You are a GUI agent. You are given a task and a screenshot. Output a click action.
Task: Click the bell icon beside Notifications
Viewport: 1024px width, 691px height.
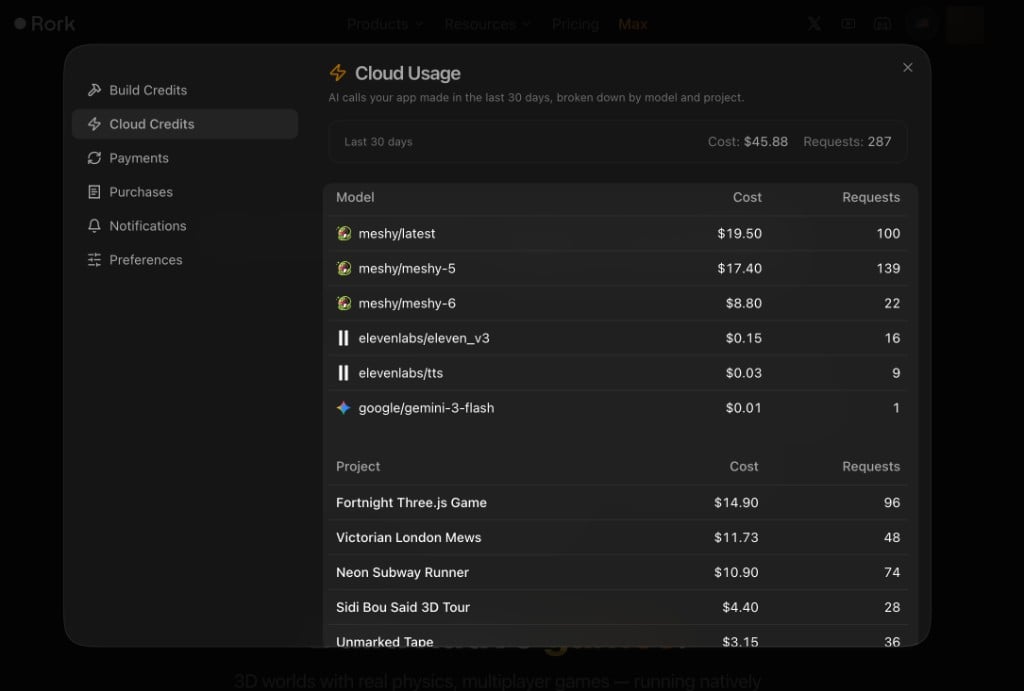pyautogui.click(x=95, y=226)
